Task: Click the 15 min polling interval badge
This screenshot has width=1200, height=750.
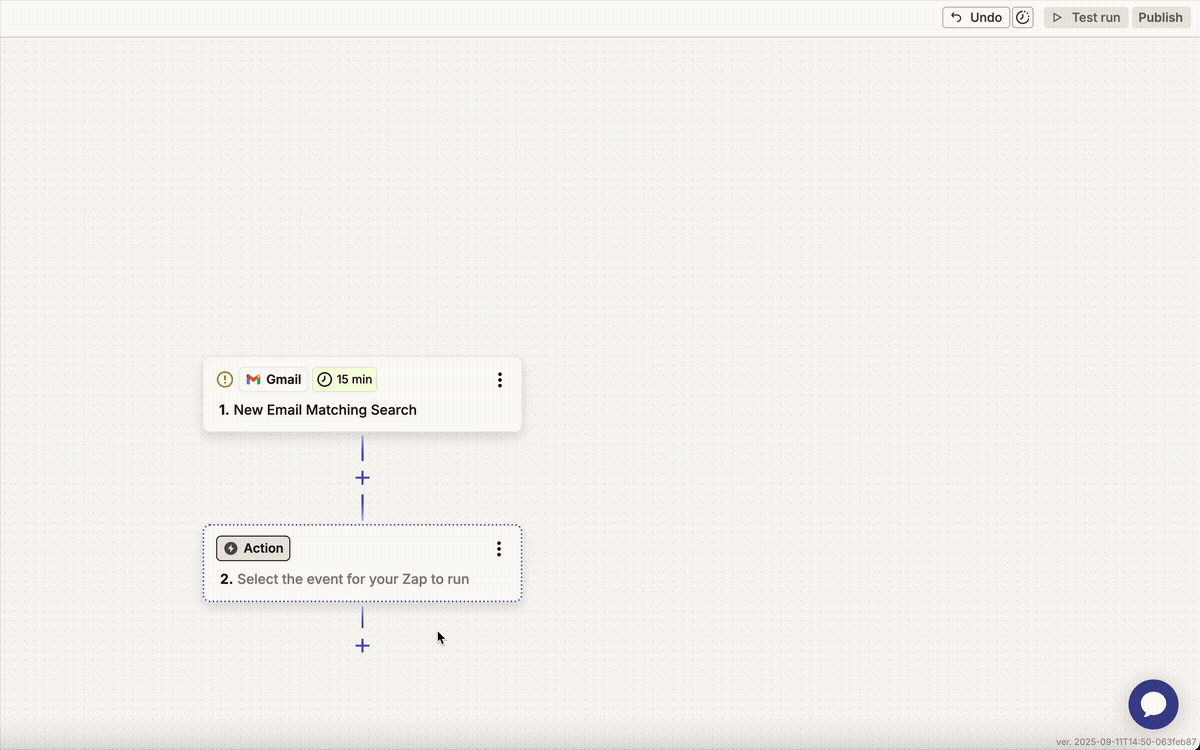Action: [345, 379]
